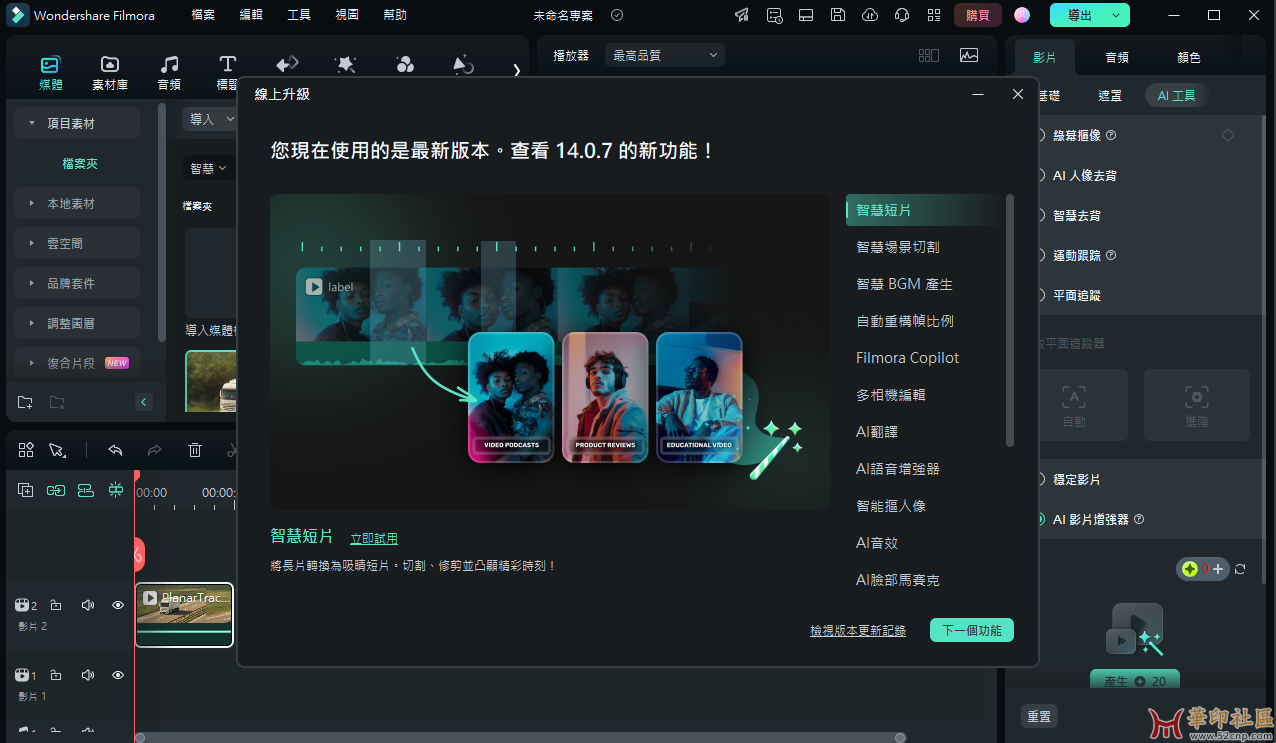Expand the 調整圖層 tree item
The height and width of the screenshot is (743, 1276).
(x=32, y=323)
